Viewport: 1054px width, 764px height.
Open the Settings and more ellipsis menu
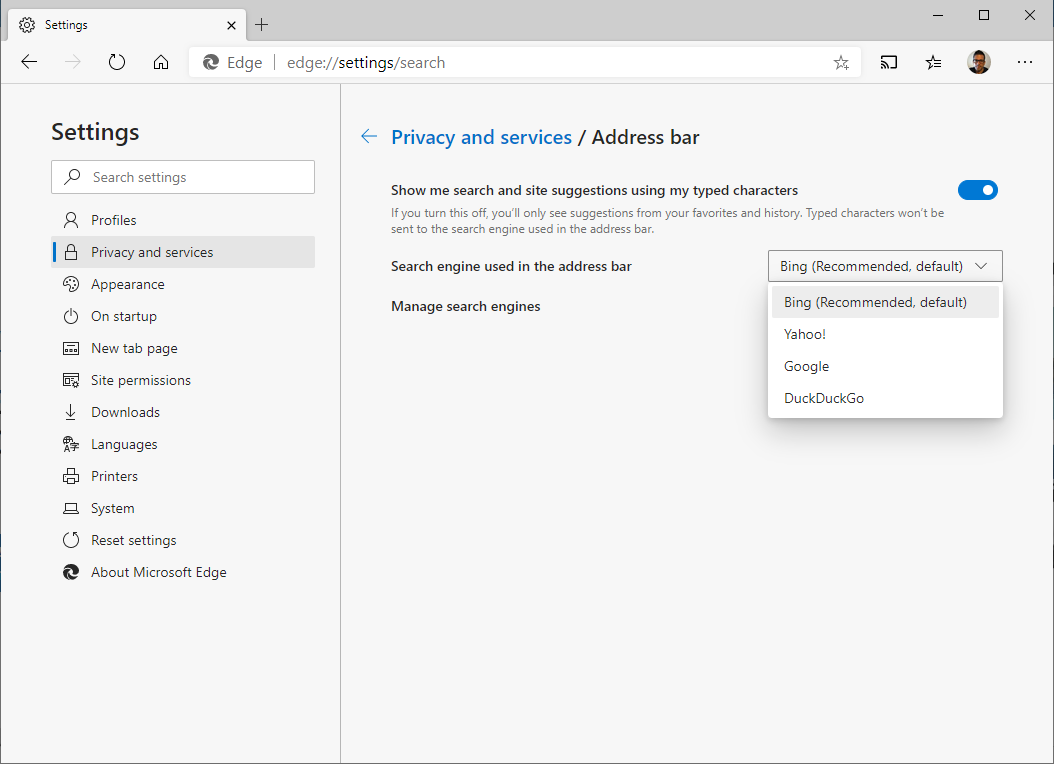[1024, 62]
